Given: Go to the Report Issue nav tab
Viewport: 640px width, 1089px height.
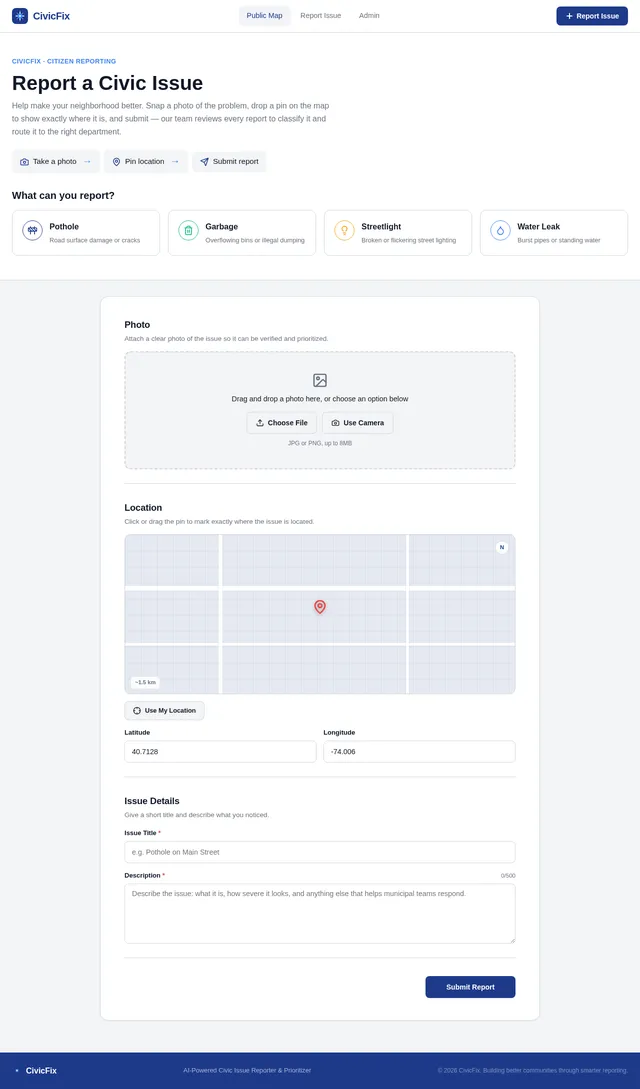Looking at the screenshot, I should coord(321,16).
